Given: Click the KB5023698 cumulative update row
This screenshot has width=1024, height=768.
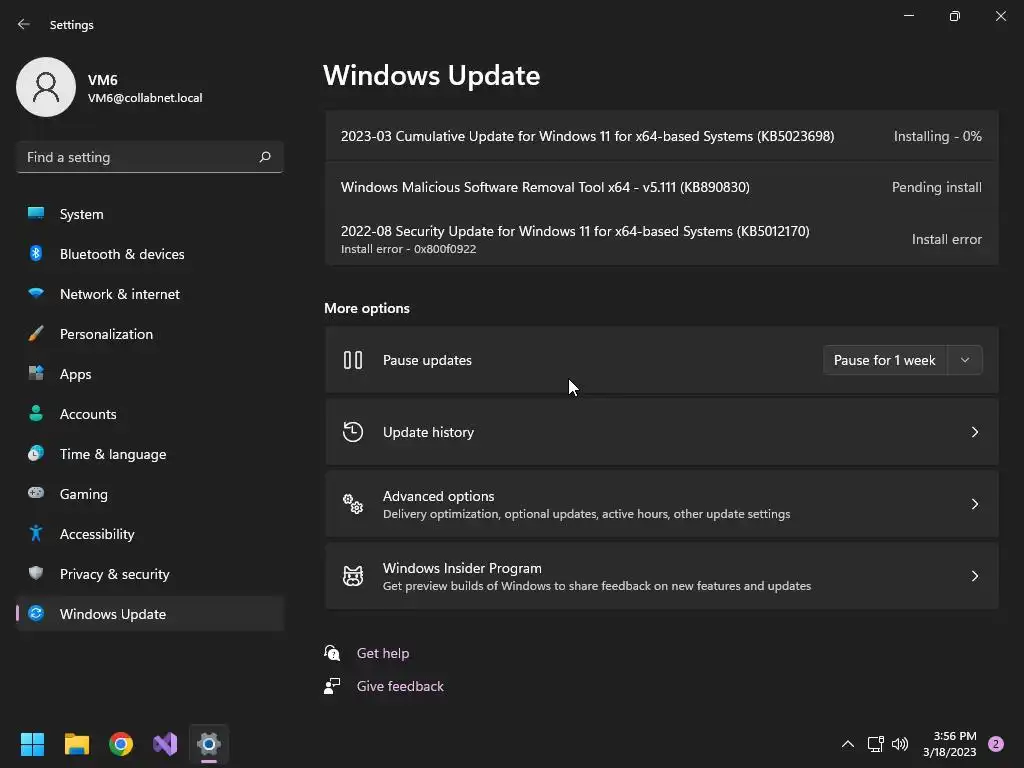Looking at the screenshot, I should (x=662, y=136).
